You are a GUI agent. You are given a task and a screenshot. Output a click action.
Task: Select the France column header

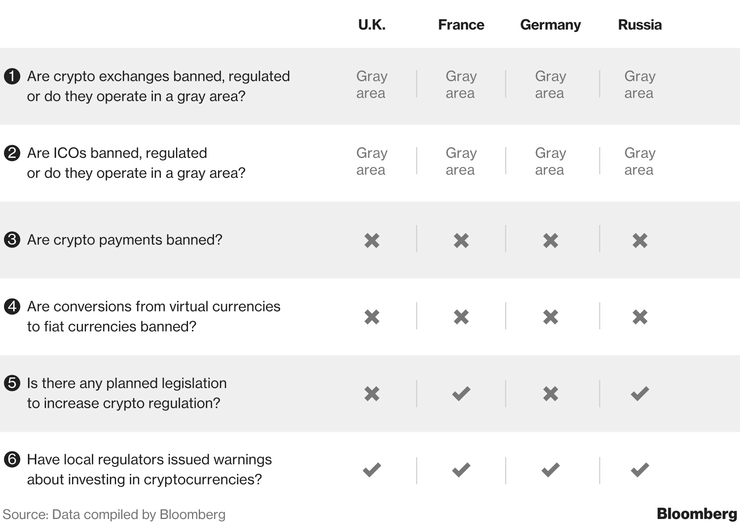tap(461, 25)
